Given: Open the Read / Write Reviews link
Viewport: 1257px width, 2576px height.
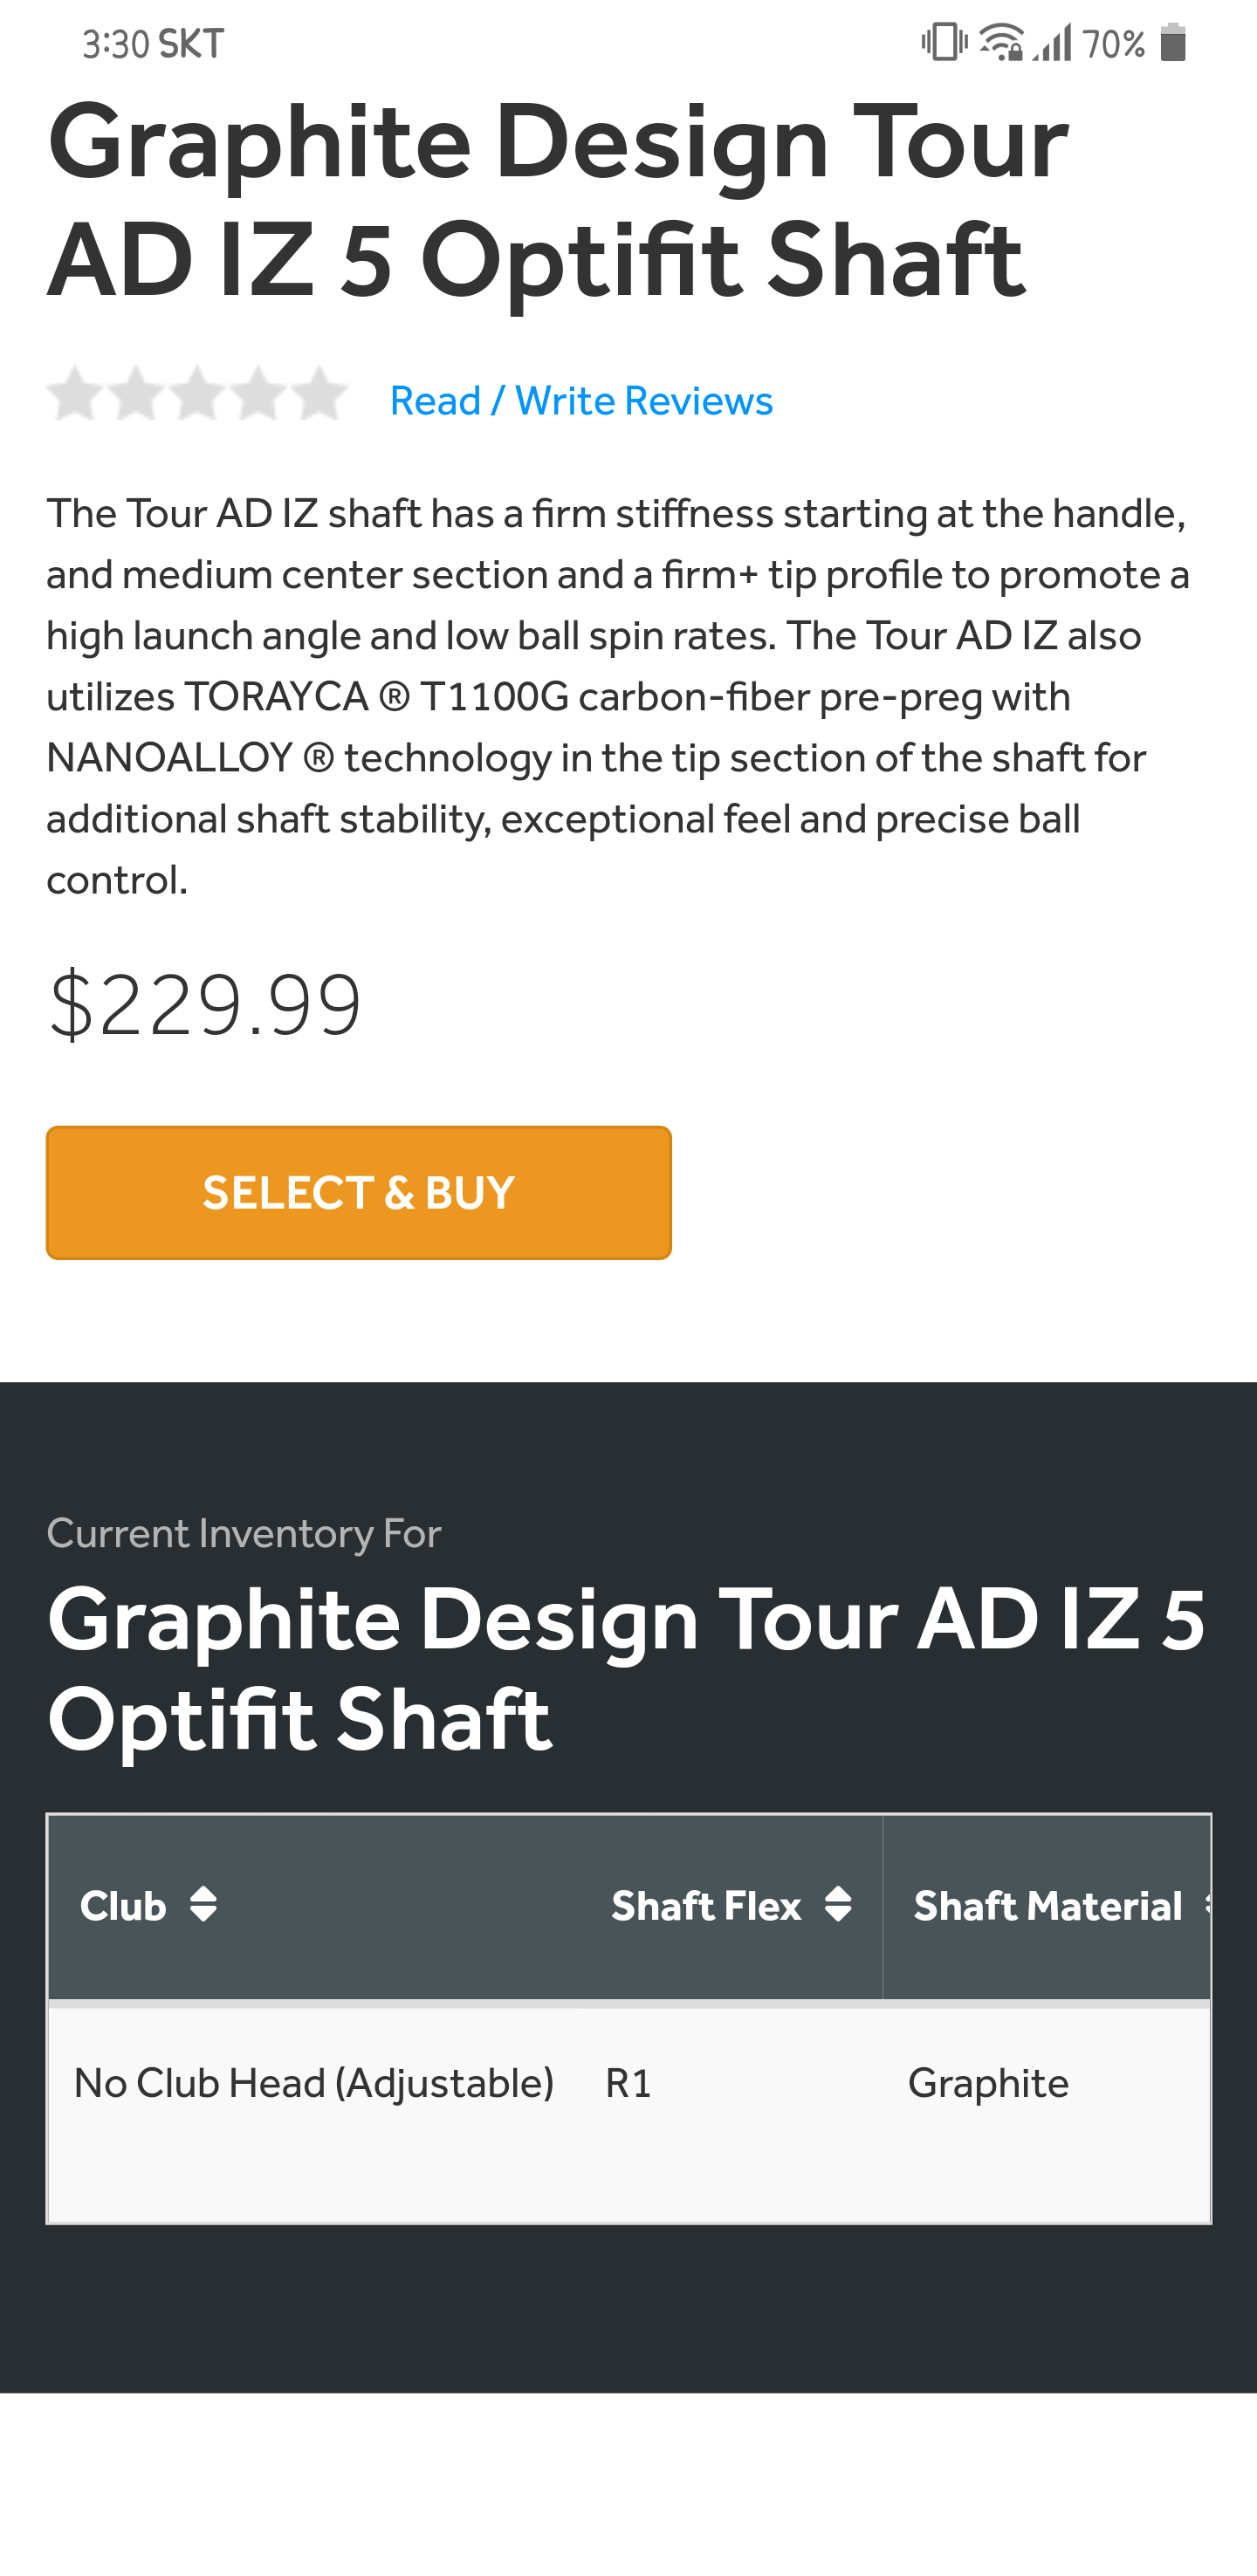Looking at the screenshot, I should pyautogui.click(x=581, y=401).
